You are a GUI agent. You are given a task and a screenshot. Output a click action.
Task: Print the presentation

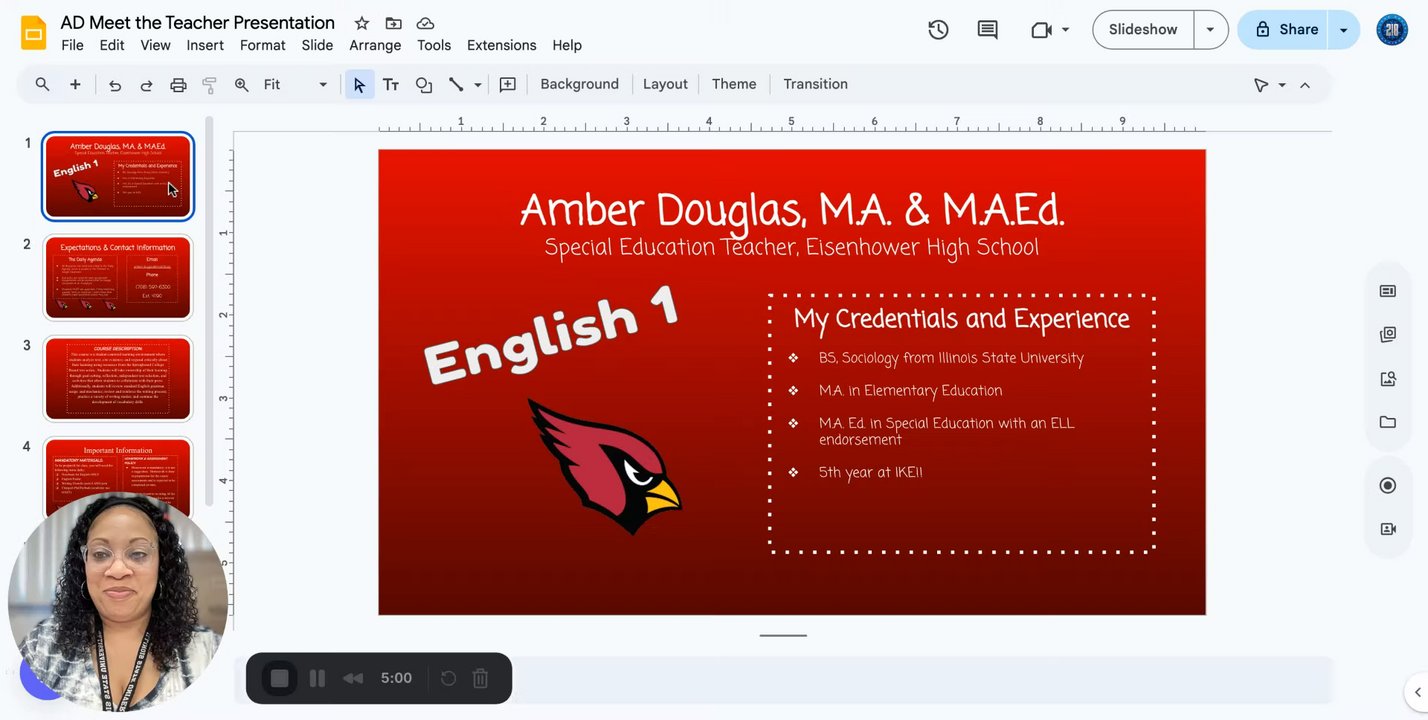coord(178,85)
